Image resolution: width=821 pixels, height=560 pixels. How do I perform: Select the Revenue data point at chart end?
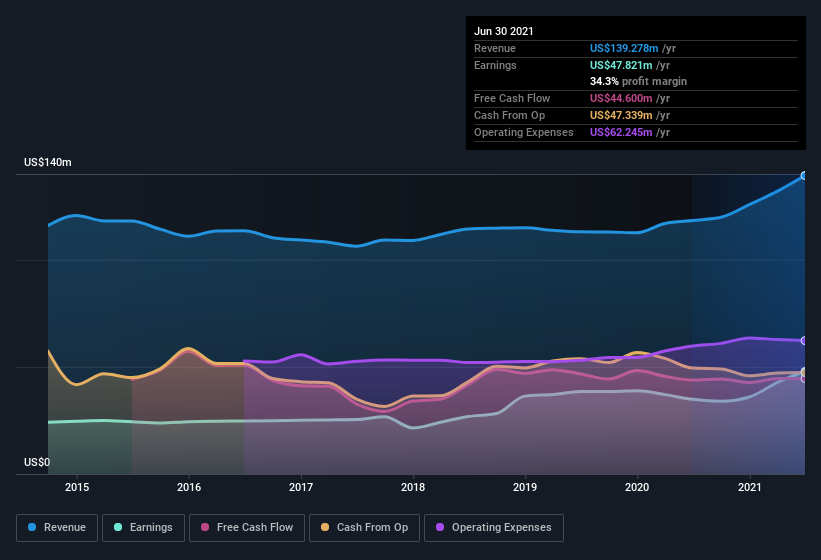(804, 176)
